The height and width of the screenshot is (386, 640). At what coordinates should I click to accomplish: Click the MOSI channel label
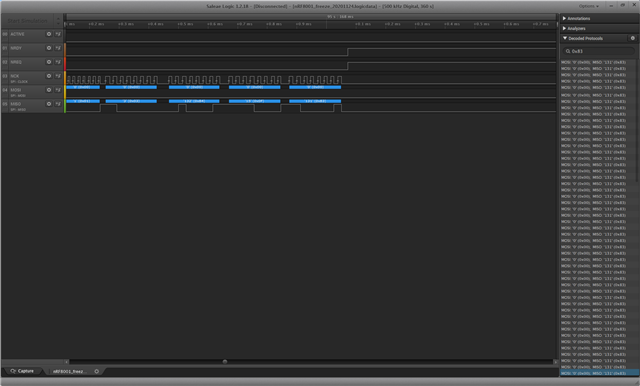click(16, 90)
